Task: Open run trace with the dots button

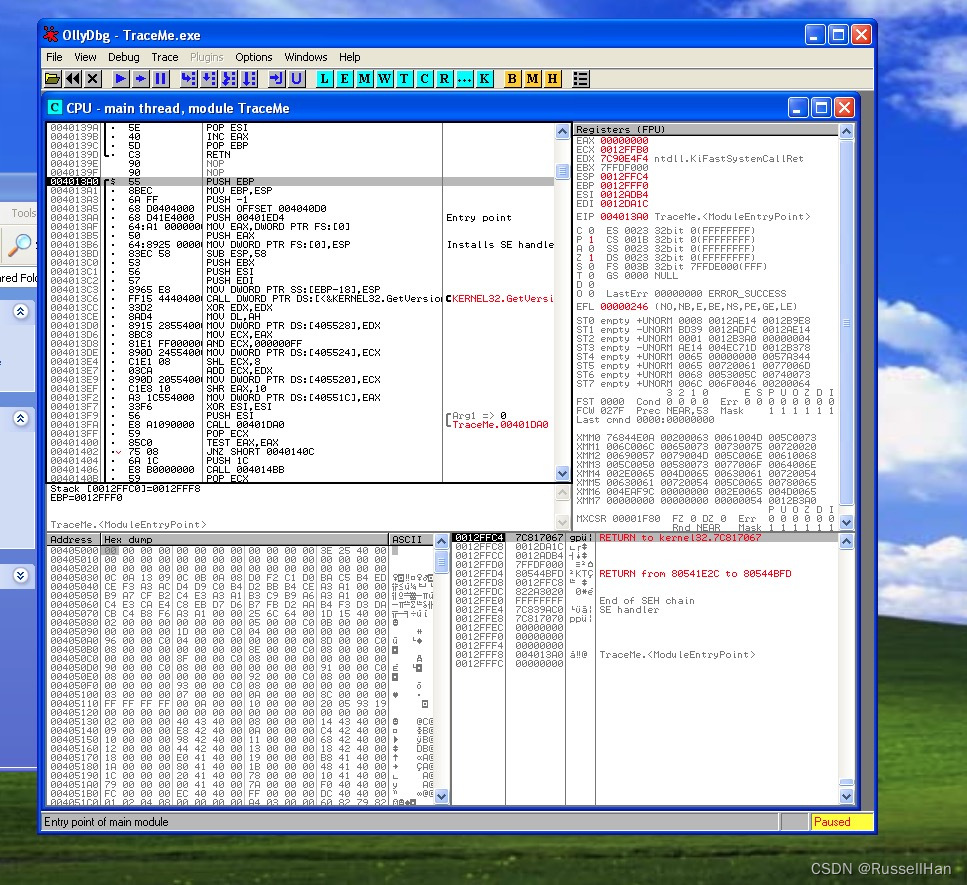Action: (464, 79)
